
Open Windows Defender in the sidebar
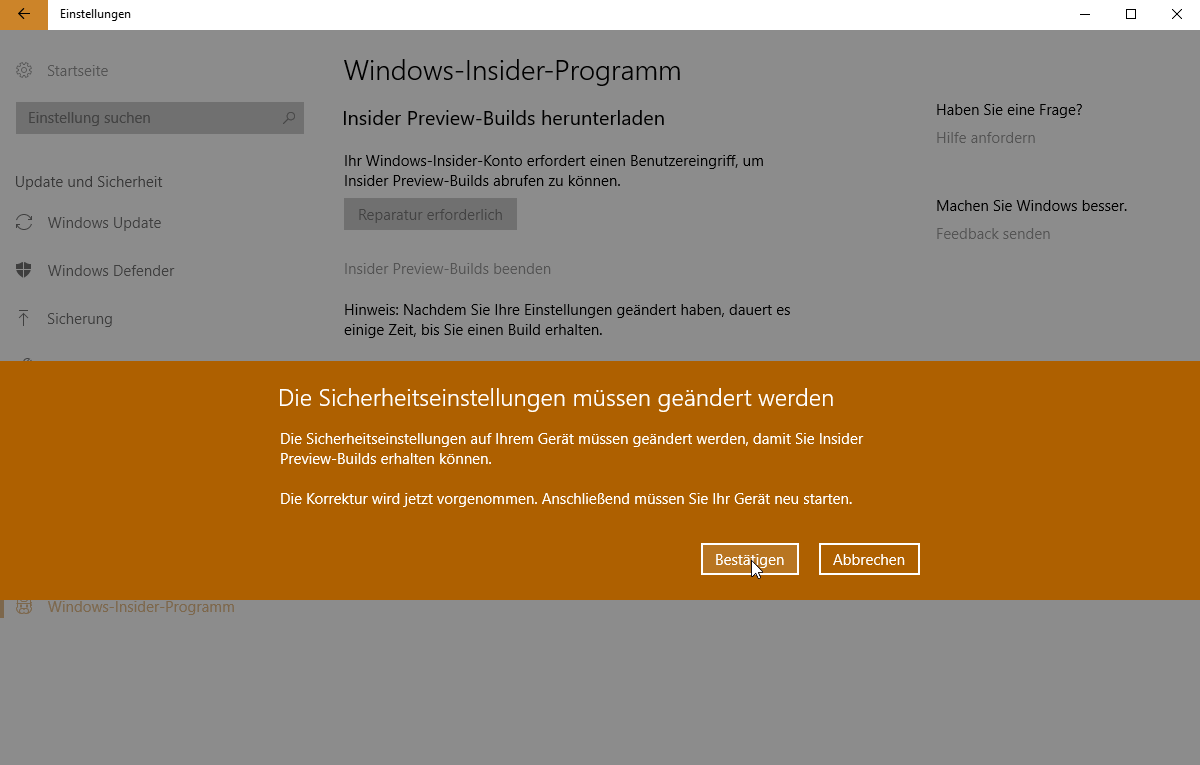pyautogui.click(x=111, y=271)
